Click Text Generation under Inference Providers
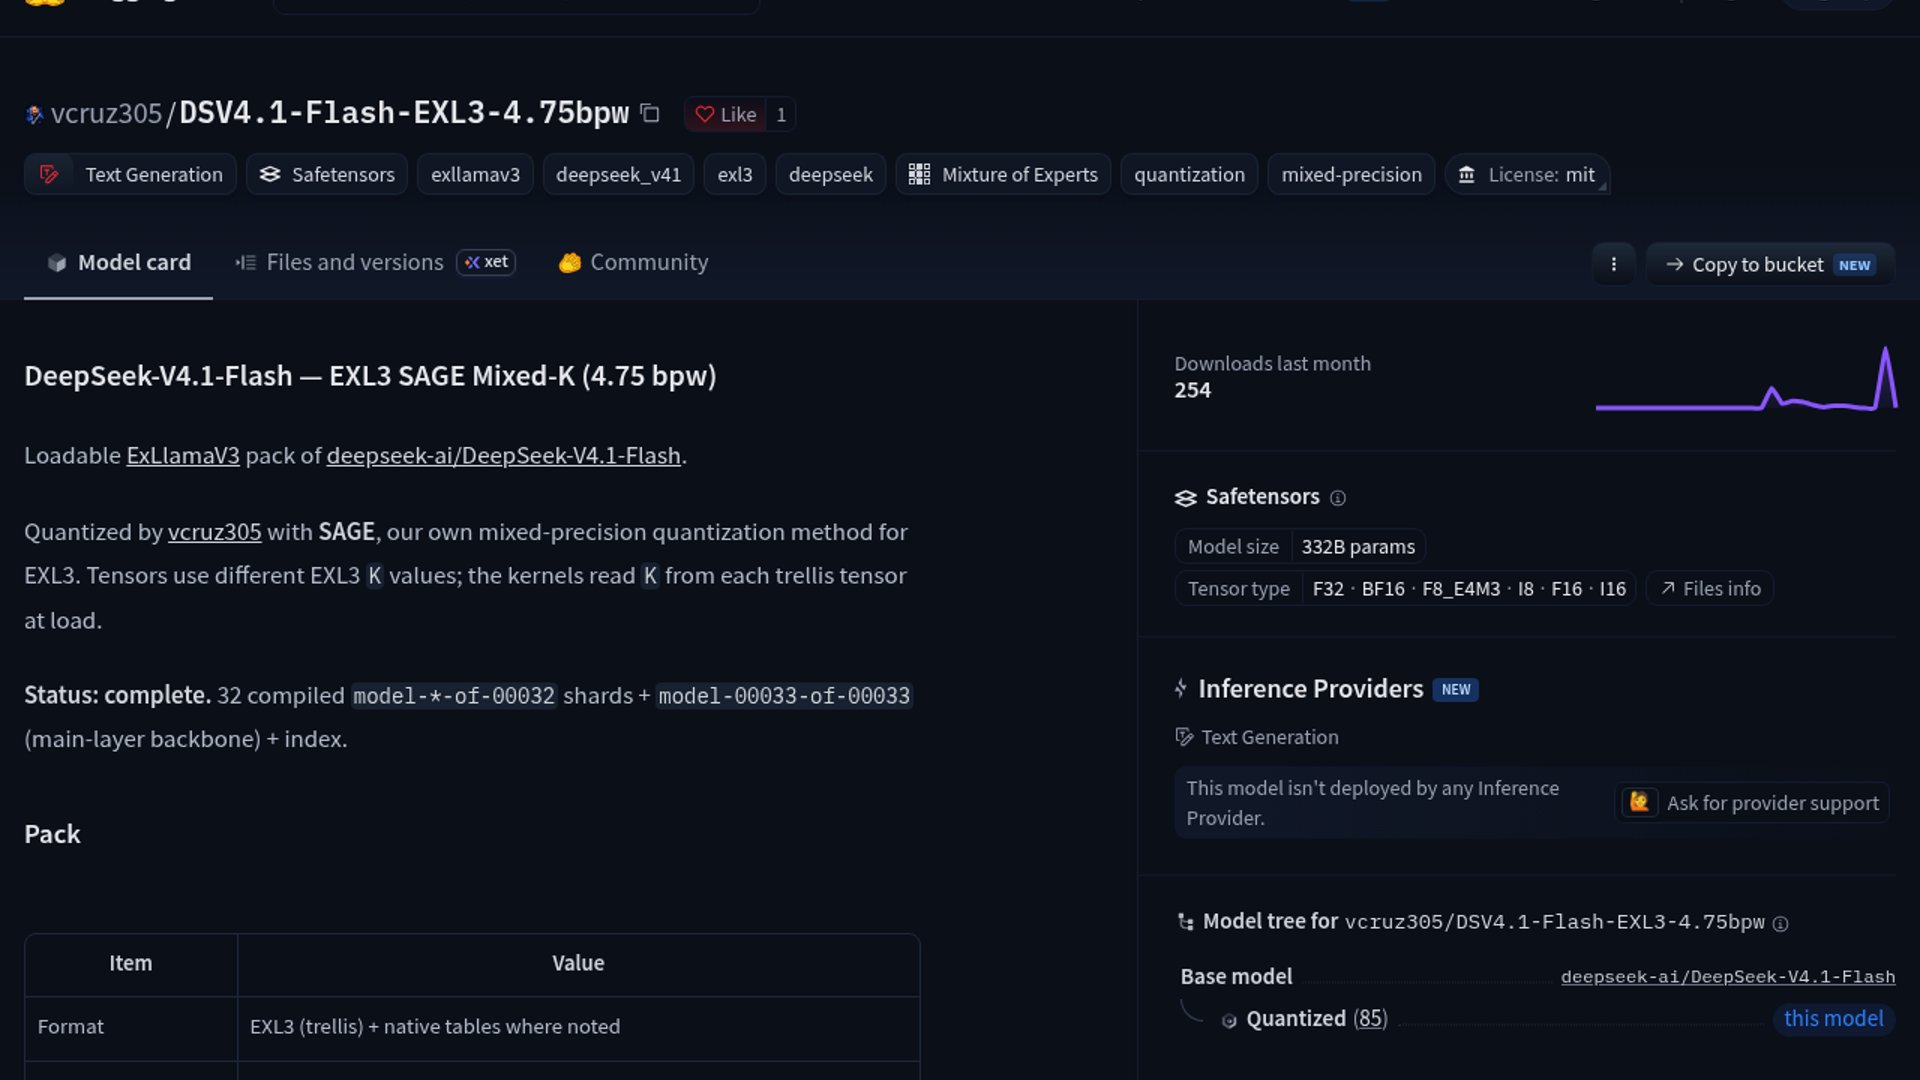The height and width of the screenshot is (1080, 1920). (x=1257, y=737)
